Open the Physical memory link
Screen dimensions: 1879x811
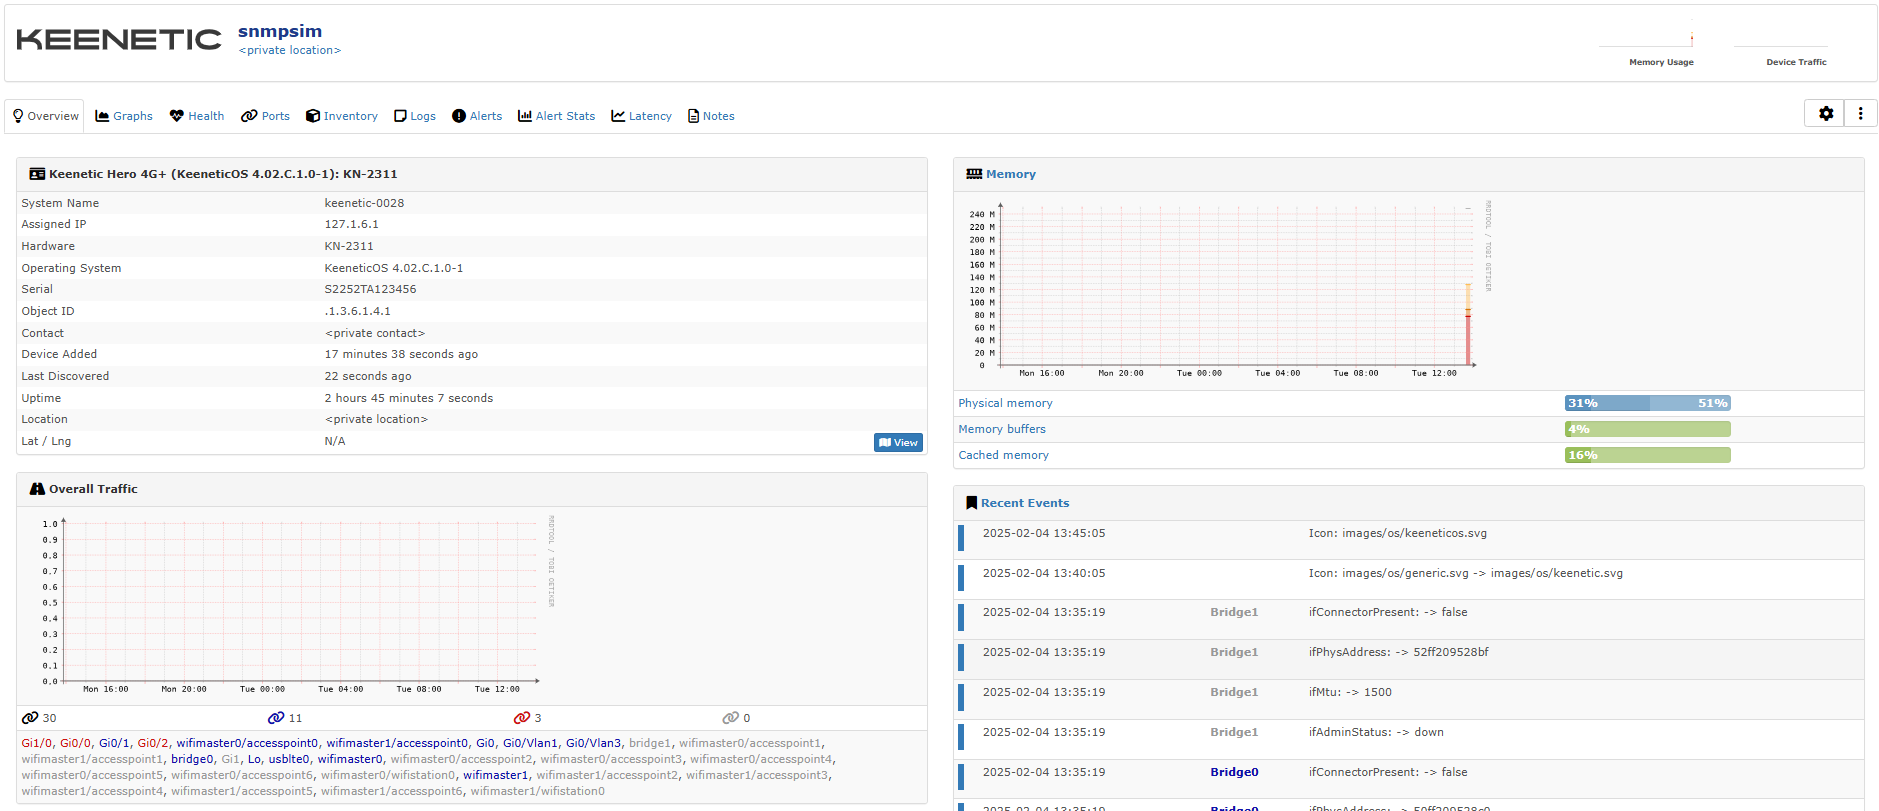(1005, 403)
